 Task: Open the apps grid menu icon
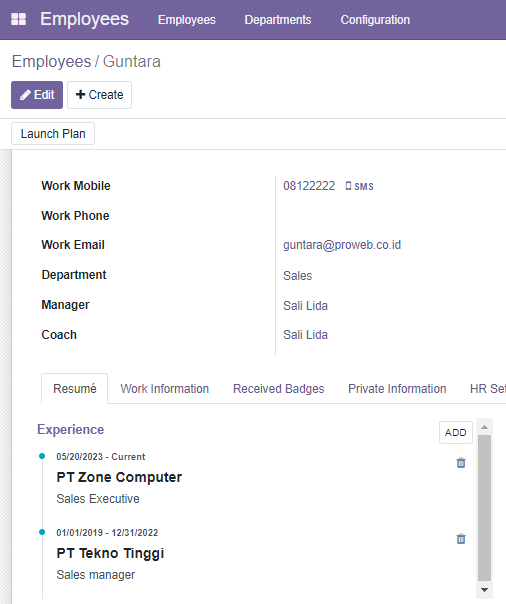click(18, 19)
